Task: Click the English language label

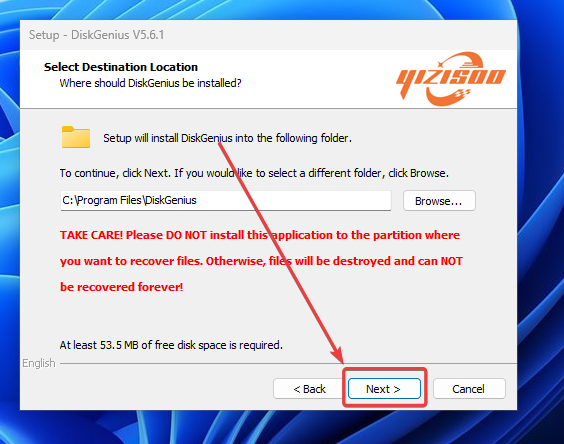Action: (39, 363)
